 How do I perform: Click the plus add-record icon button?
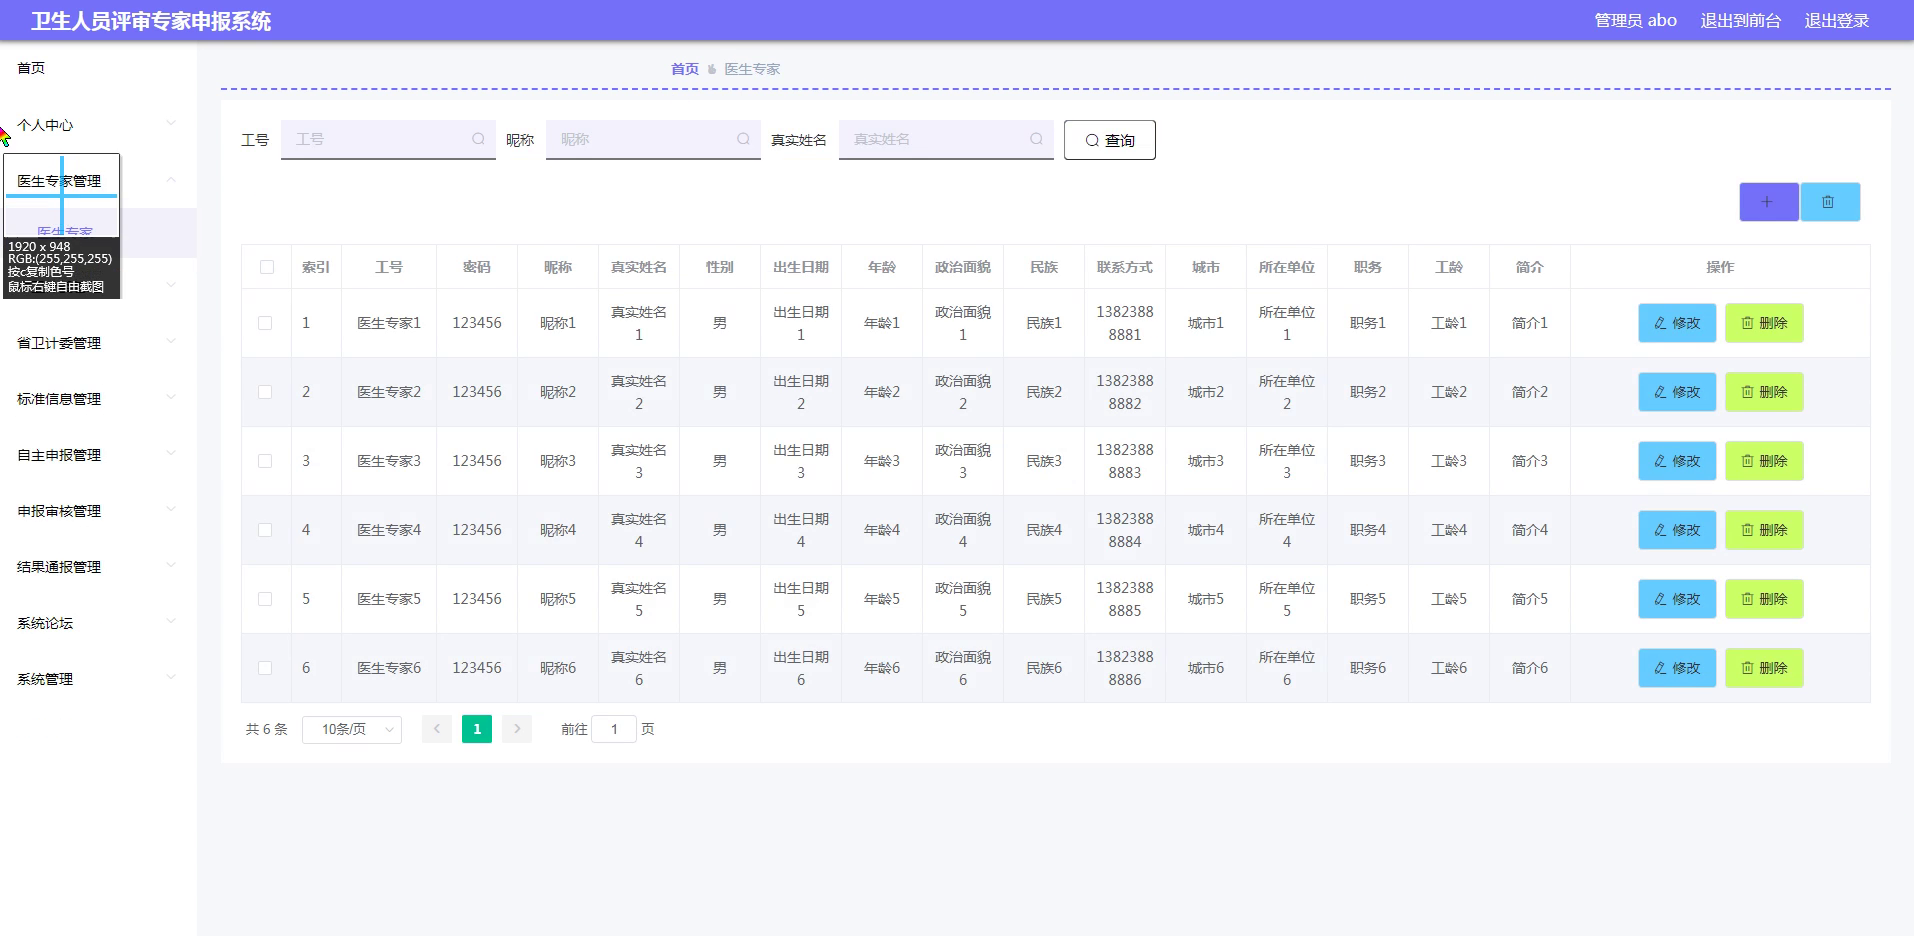1768,202
